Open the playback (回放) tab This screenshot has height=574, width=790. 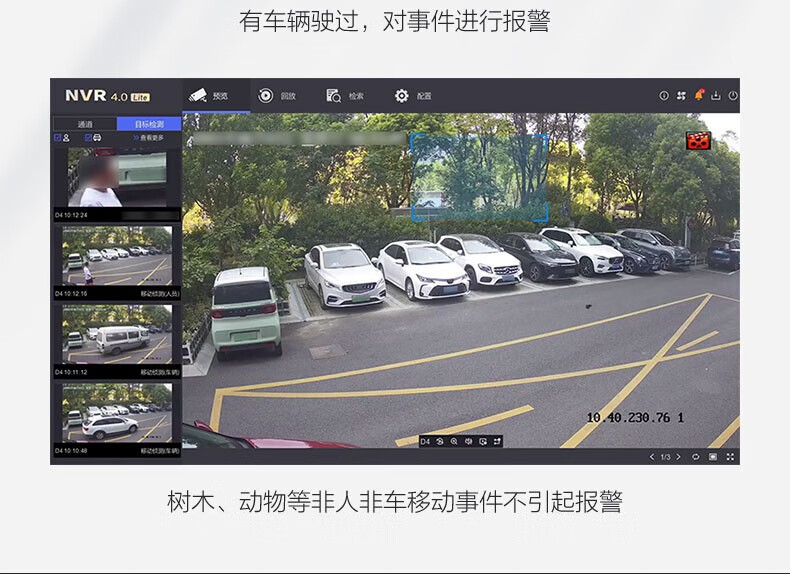pyautogui.click(x=277, y=96)
